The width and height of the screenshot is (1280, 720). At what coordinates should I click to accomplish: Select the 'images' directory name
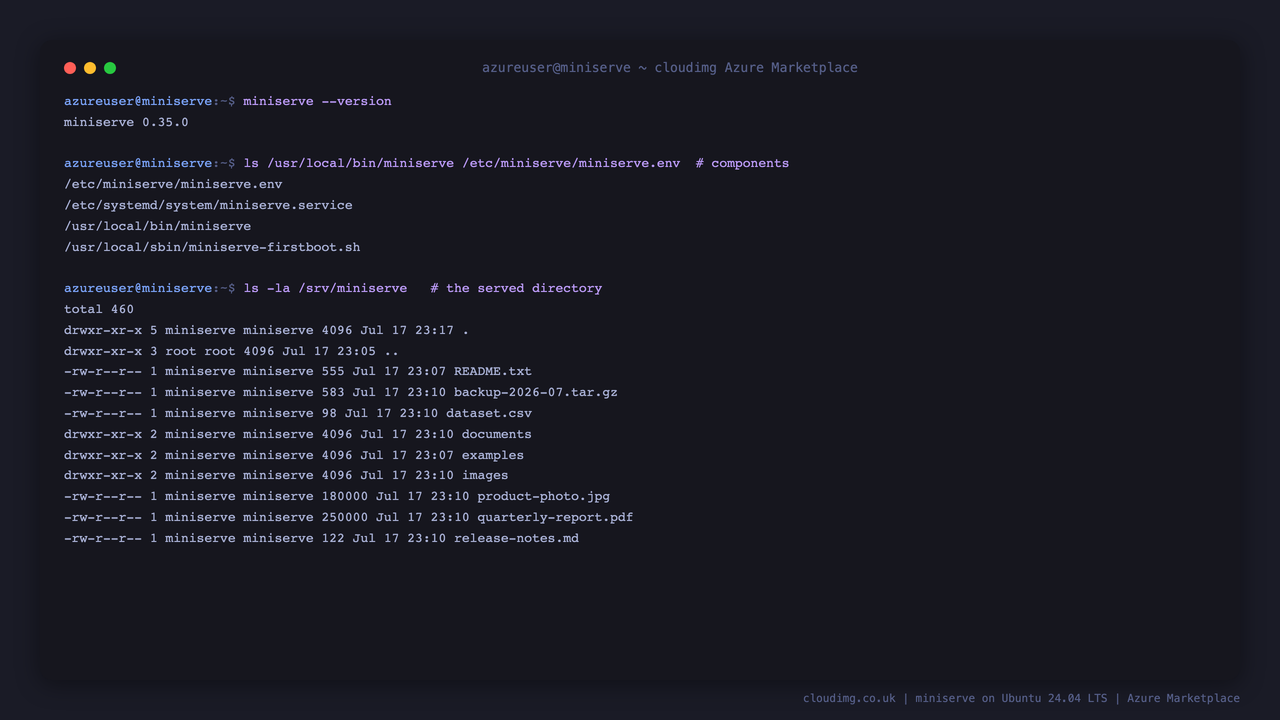click(x=485, y=476)
